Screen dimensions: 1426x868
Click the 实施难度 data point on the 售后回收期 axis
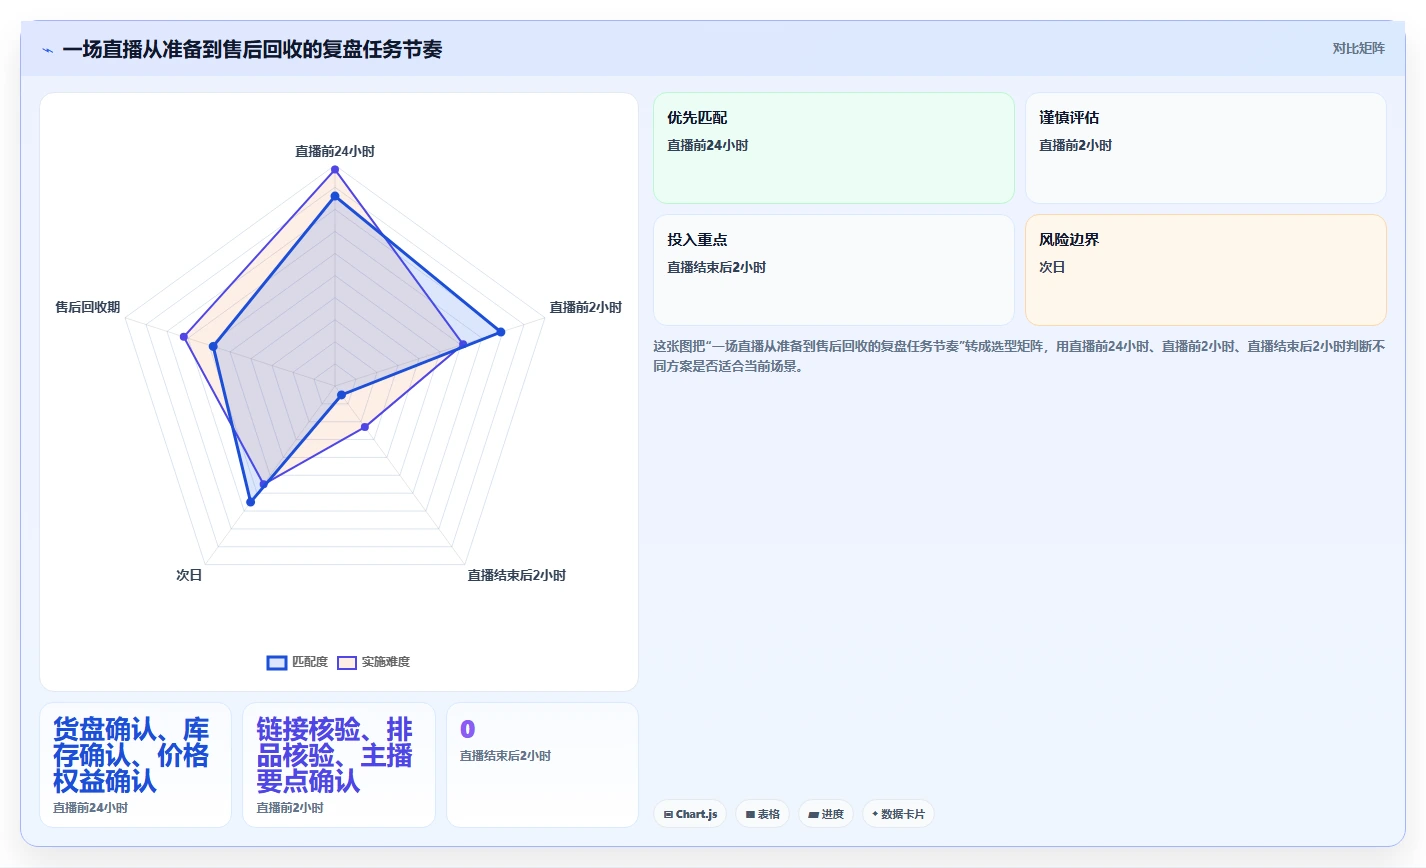184,337
